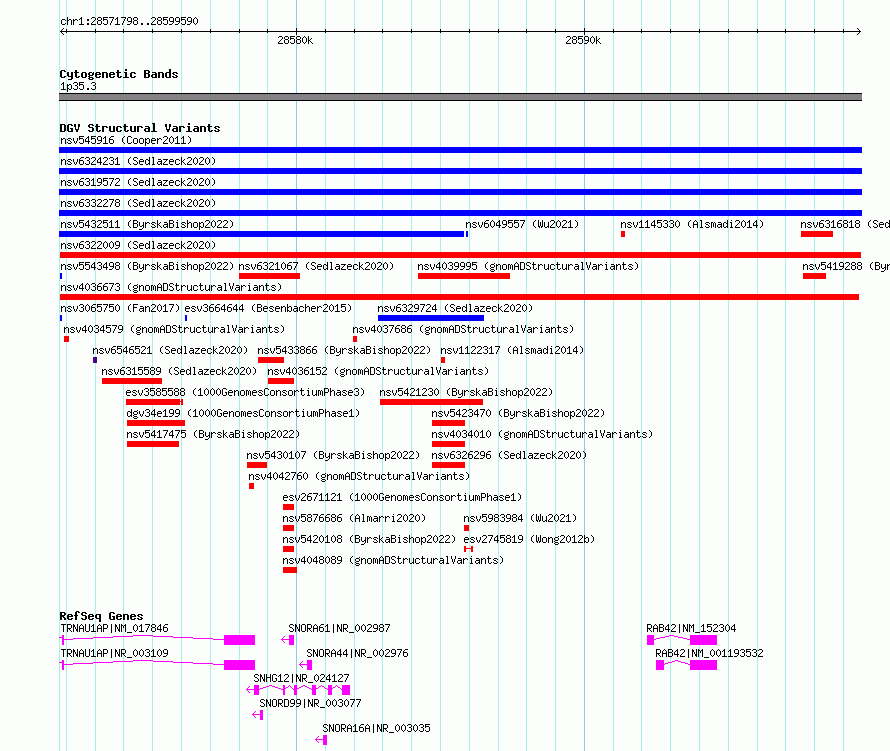Screen dimensions: 890x751
Task: Click the 1p35.3 cytogenetic band bar
Action: 460,97
